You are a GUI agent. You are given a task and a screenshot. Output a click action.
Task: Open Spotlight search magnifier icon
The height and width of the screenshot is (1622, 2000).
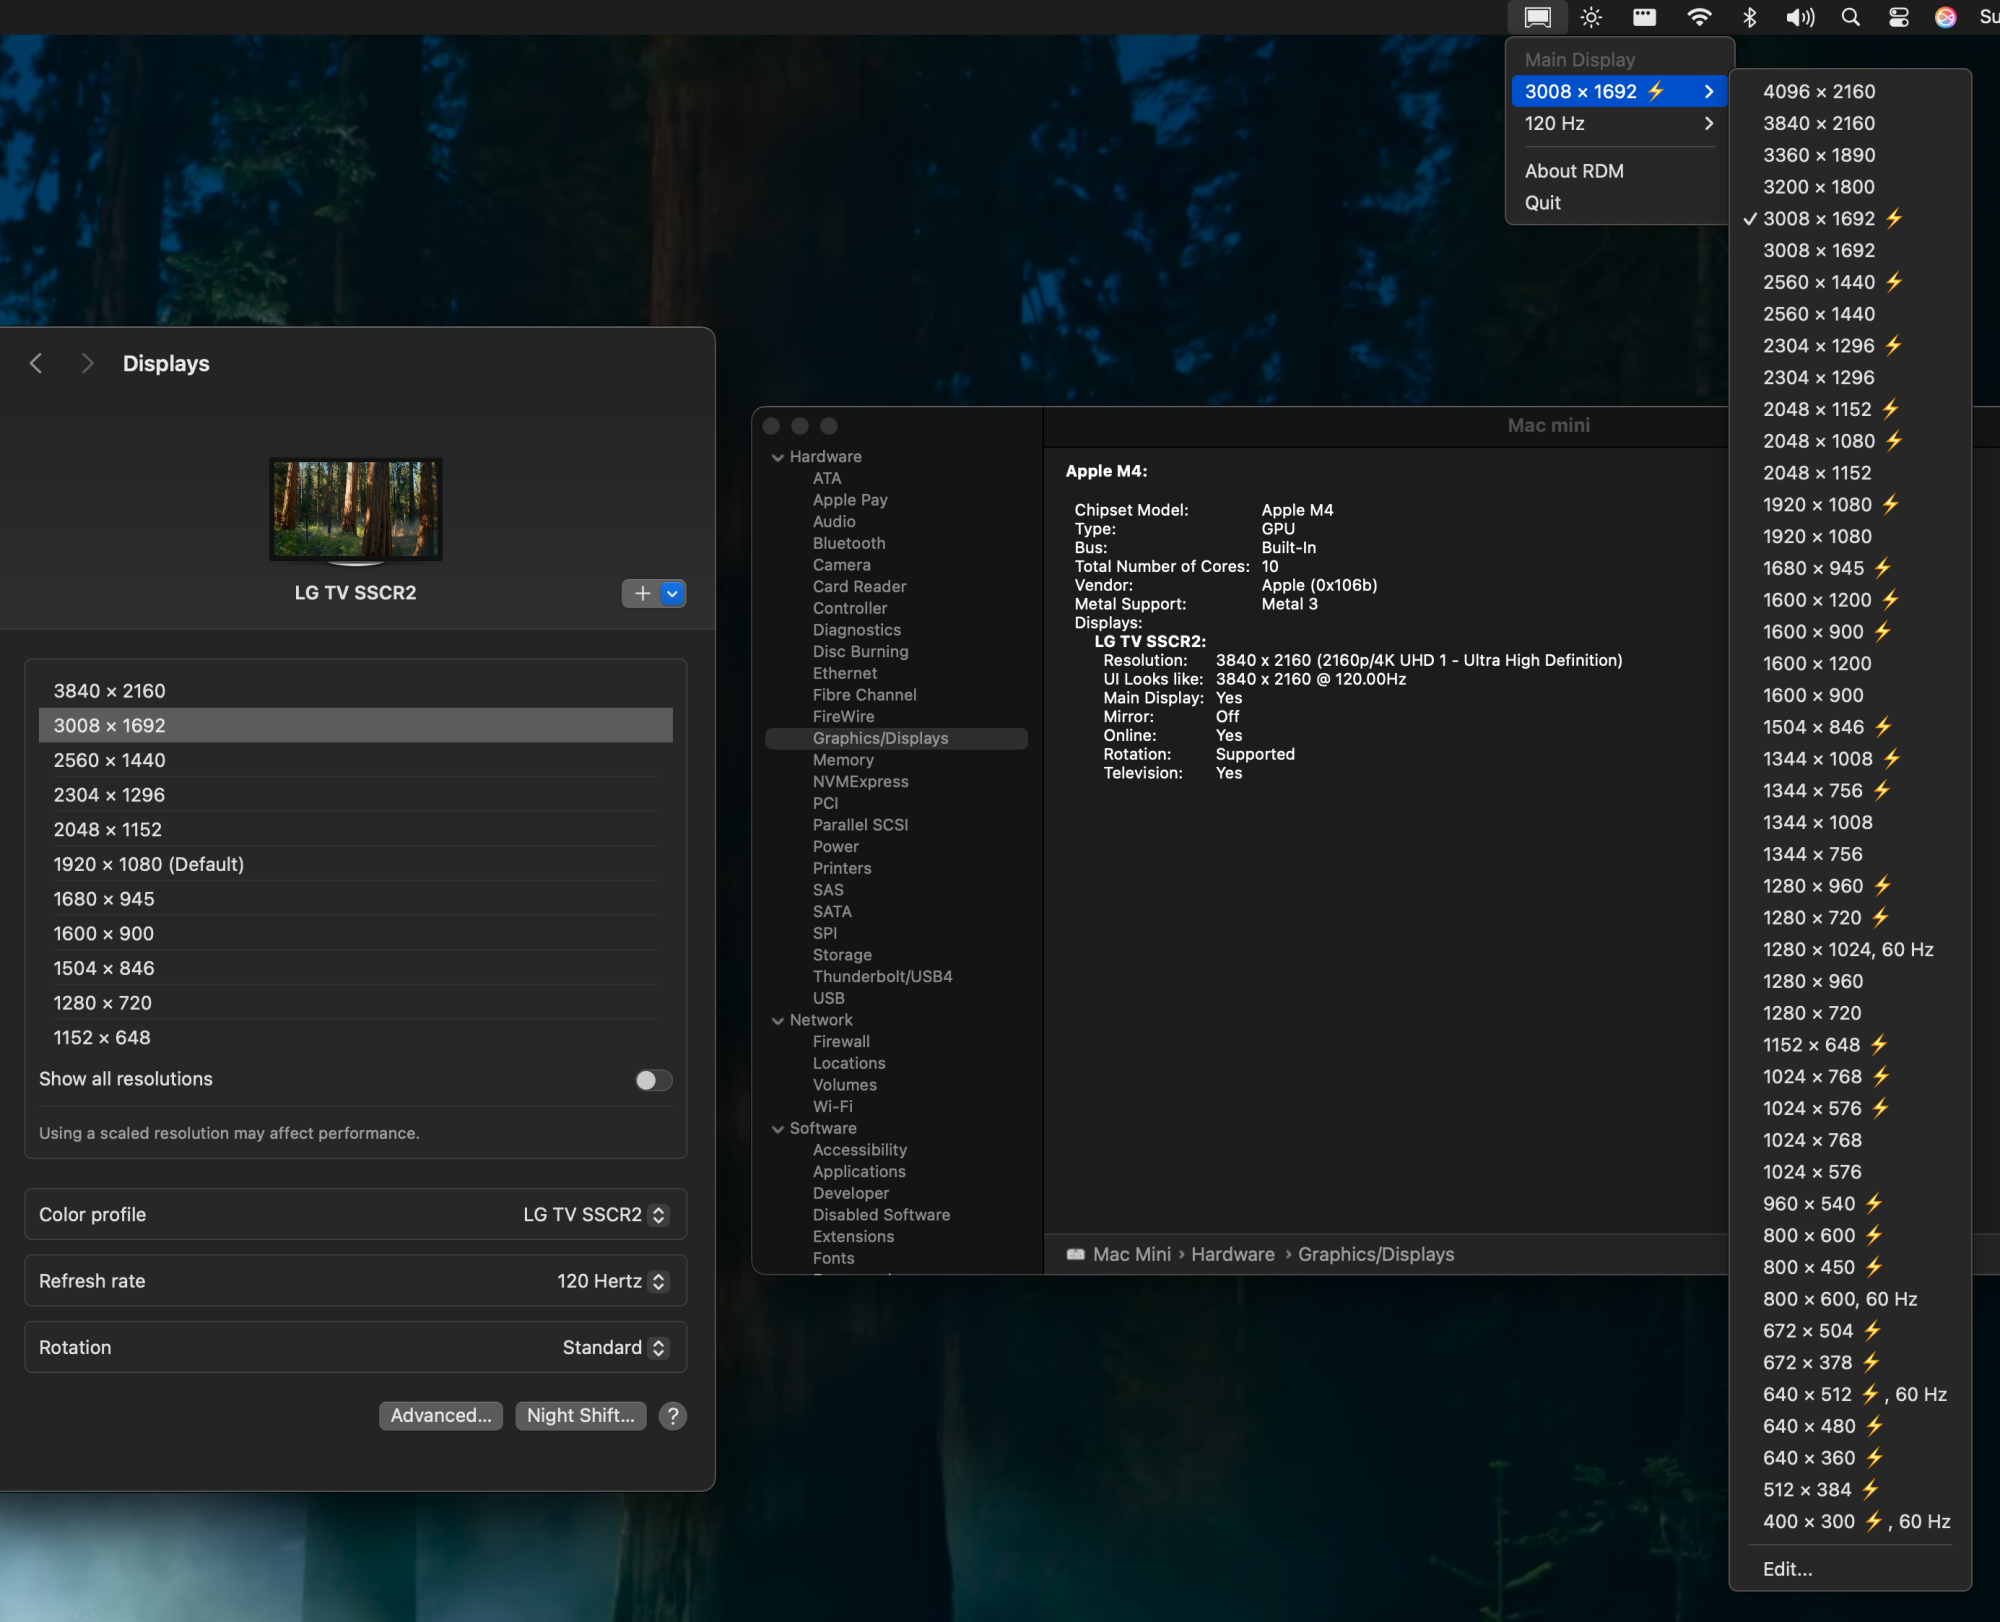[x=1850, y=17]
